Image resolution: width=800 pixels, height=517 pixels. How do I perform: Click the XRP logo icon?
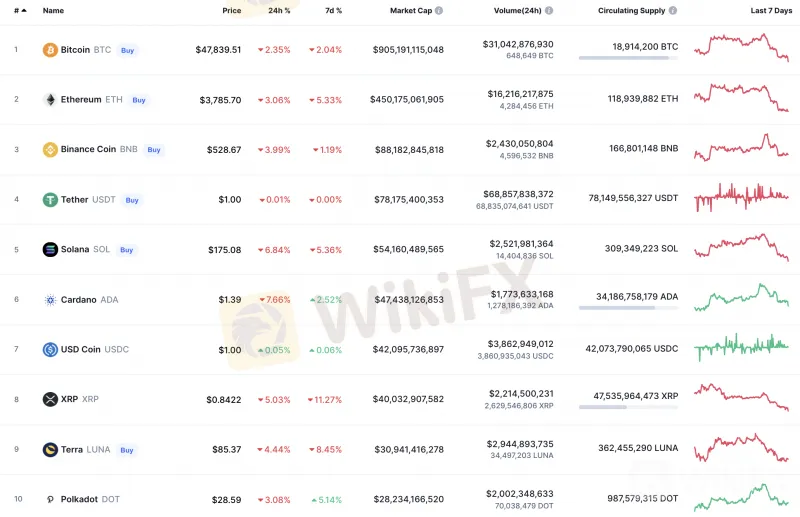coord(50,399)
